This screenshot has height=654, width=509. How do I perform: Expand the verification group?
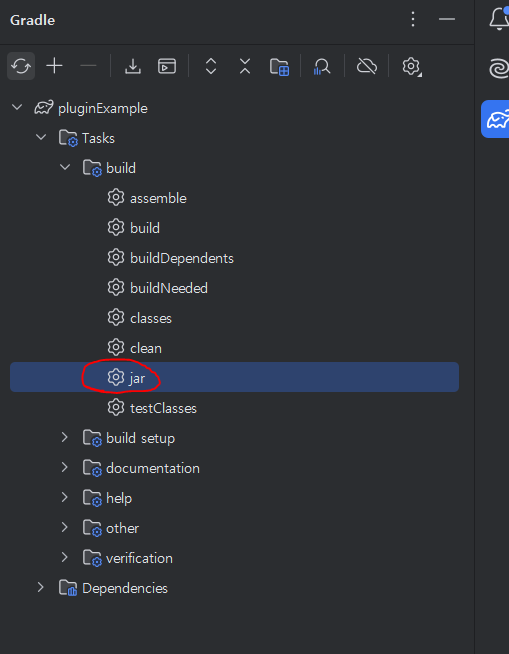pos(65,557)
